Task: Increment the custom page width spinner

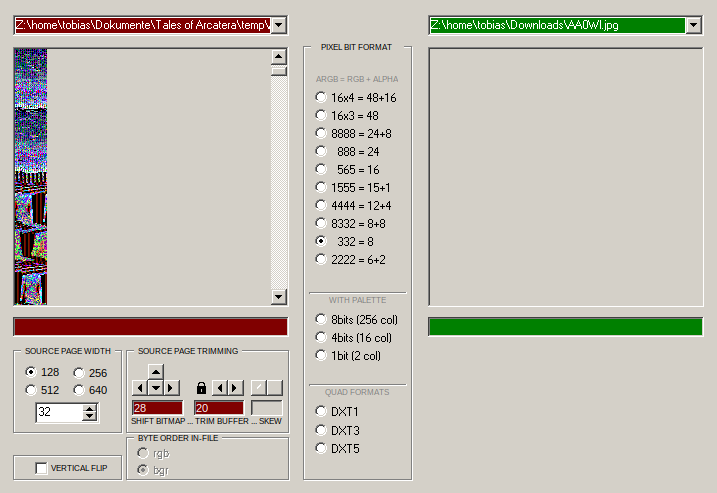Action: point(90,408)
